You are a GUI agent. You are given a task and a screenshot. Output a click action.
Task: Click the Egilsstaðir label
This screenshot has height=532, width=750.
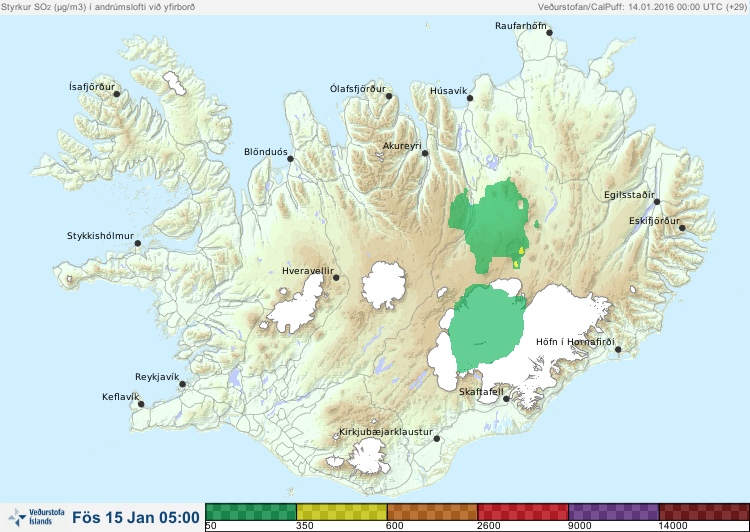(629, 195)
